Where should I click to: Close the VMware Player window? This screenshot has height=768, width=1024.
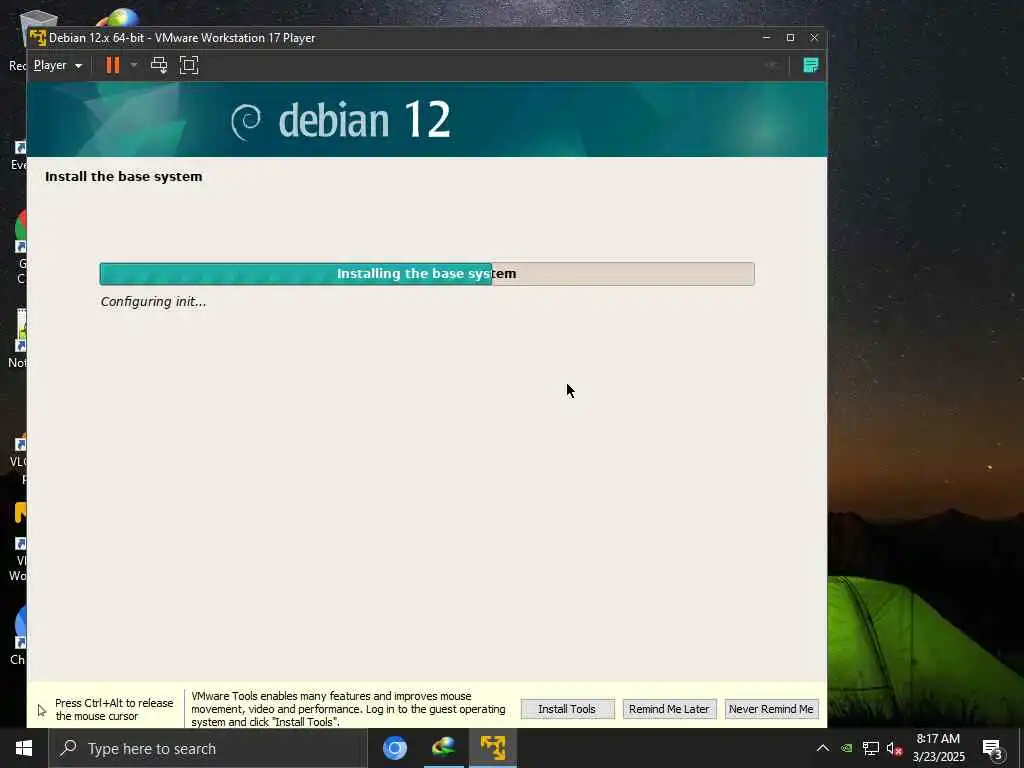pyautogui.click(x=814, y=38)
